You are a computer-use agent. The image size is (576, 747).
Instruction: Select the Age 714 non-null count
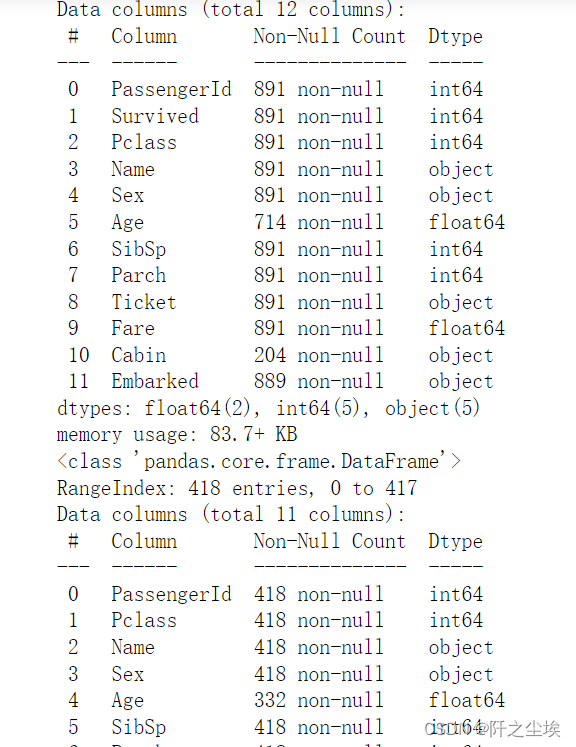point(319,222)
